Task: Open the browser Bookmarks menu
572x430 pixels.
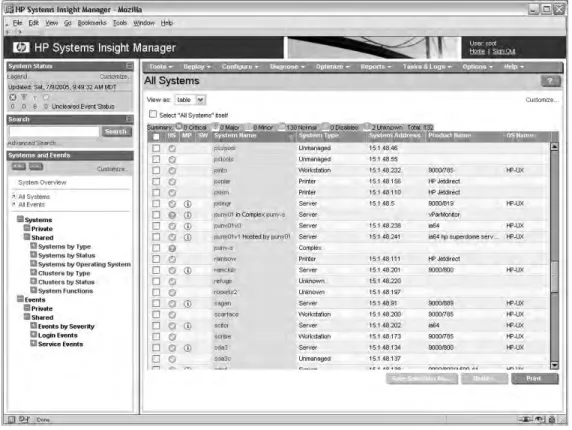Action: click(x=92, y=23)
